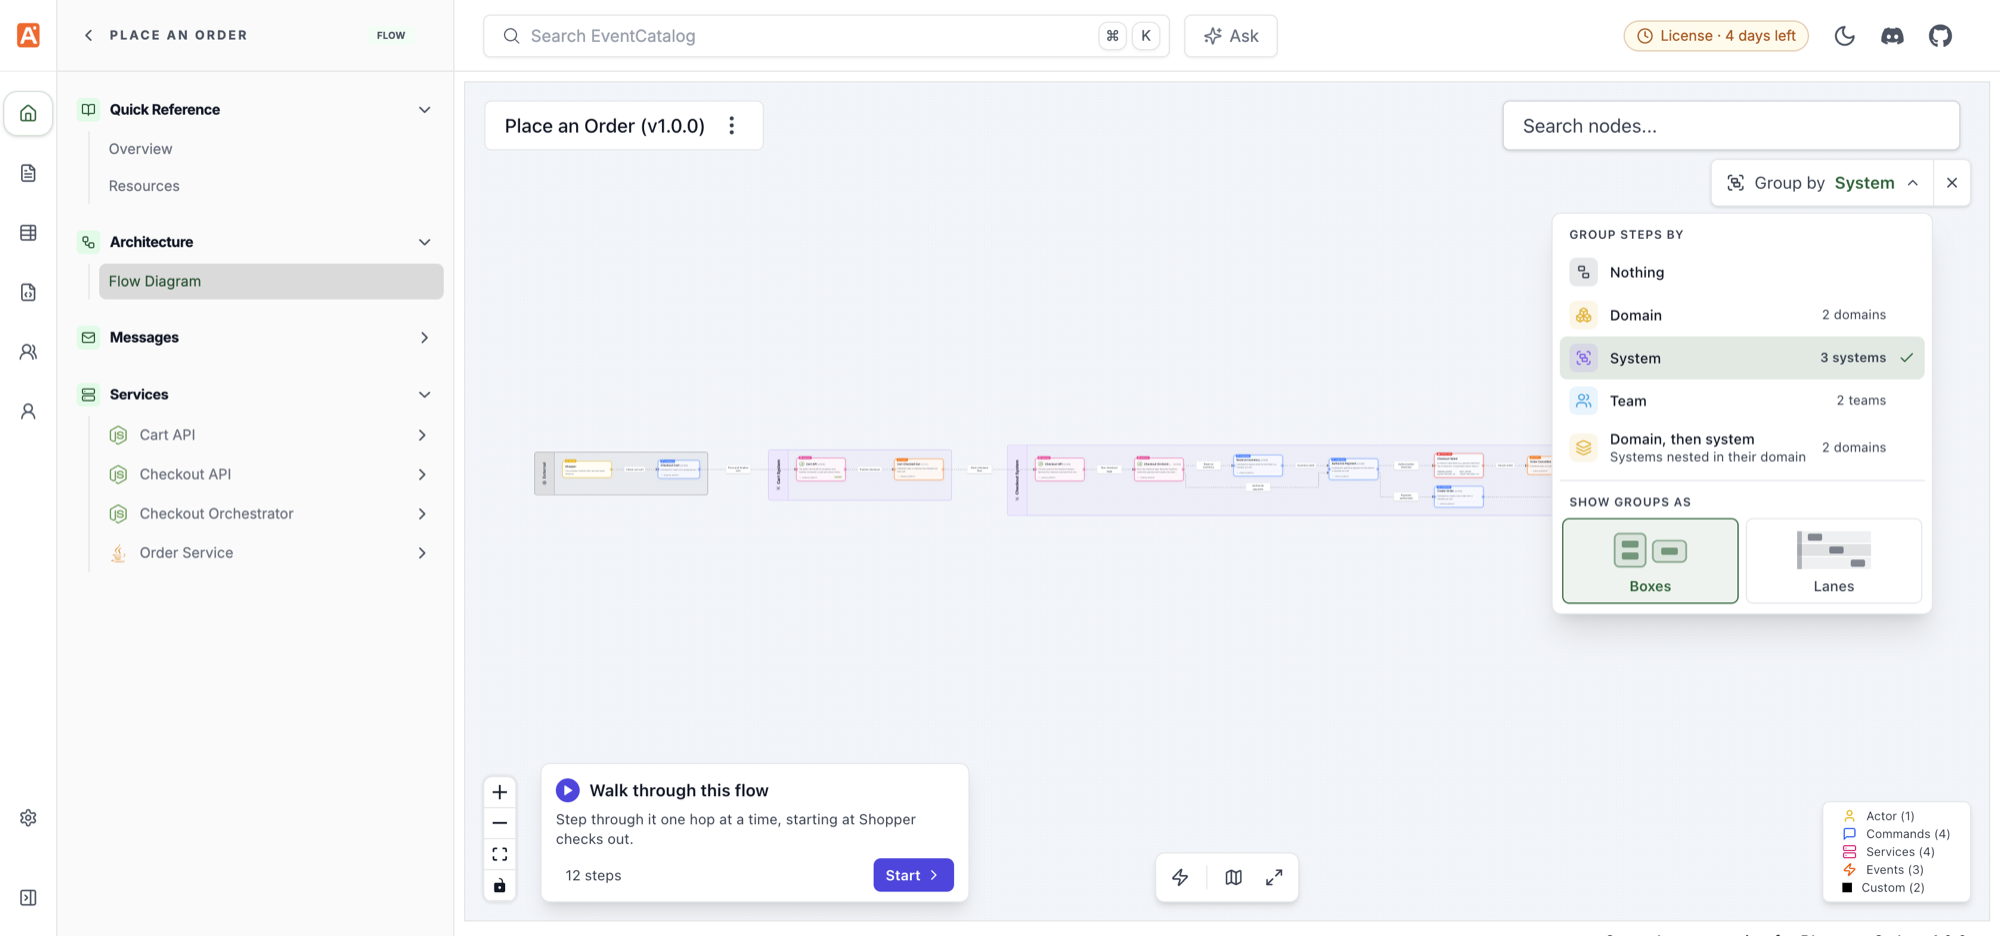Focus the Search nodes field
This screenshot has height=936, width=2000.
click(x=1731, y=126)
